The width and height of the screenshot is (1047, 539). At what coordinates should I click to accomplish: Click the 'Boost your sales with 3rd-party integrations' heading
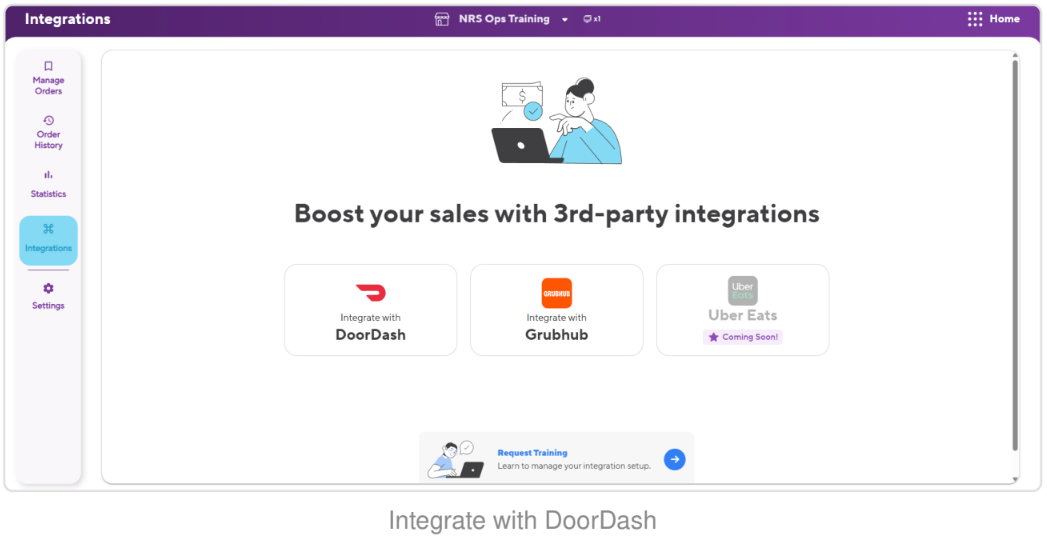(x=557, y=214)
